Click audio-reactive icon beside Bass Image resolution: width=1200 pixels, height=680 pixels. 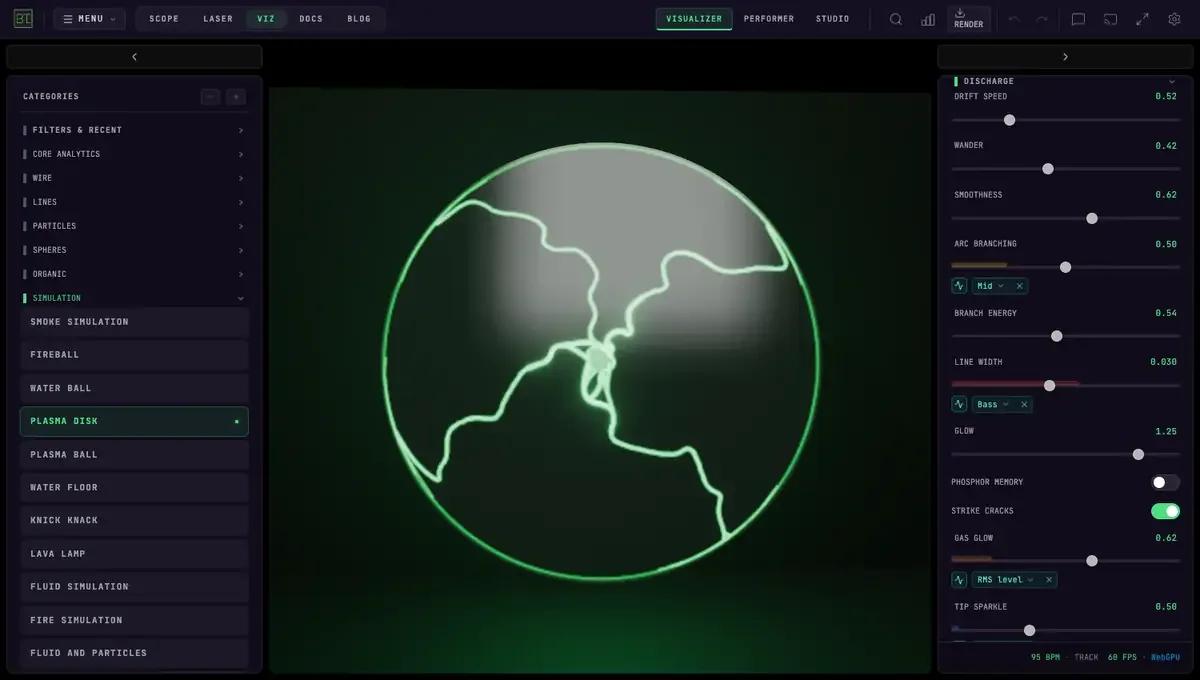(960, 404)
